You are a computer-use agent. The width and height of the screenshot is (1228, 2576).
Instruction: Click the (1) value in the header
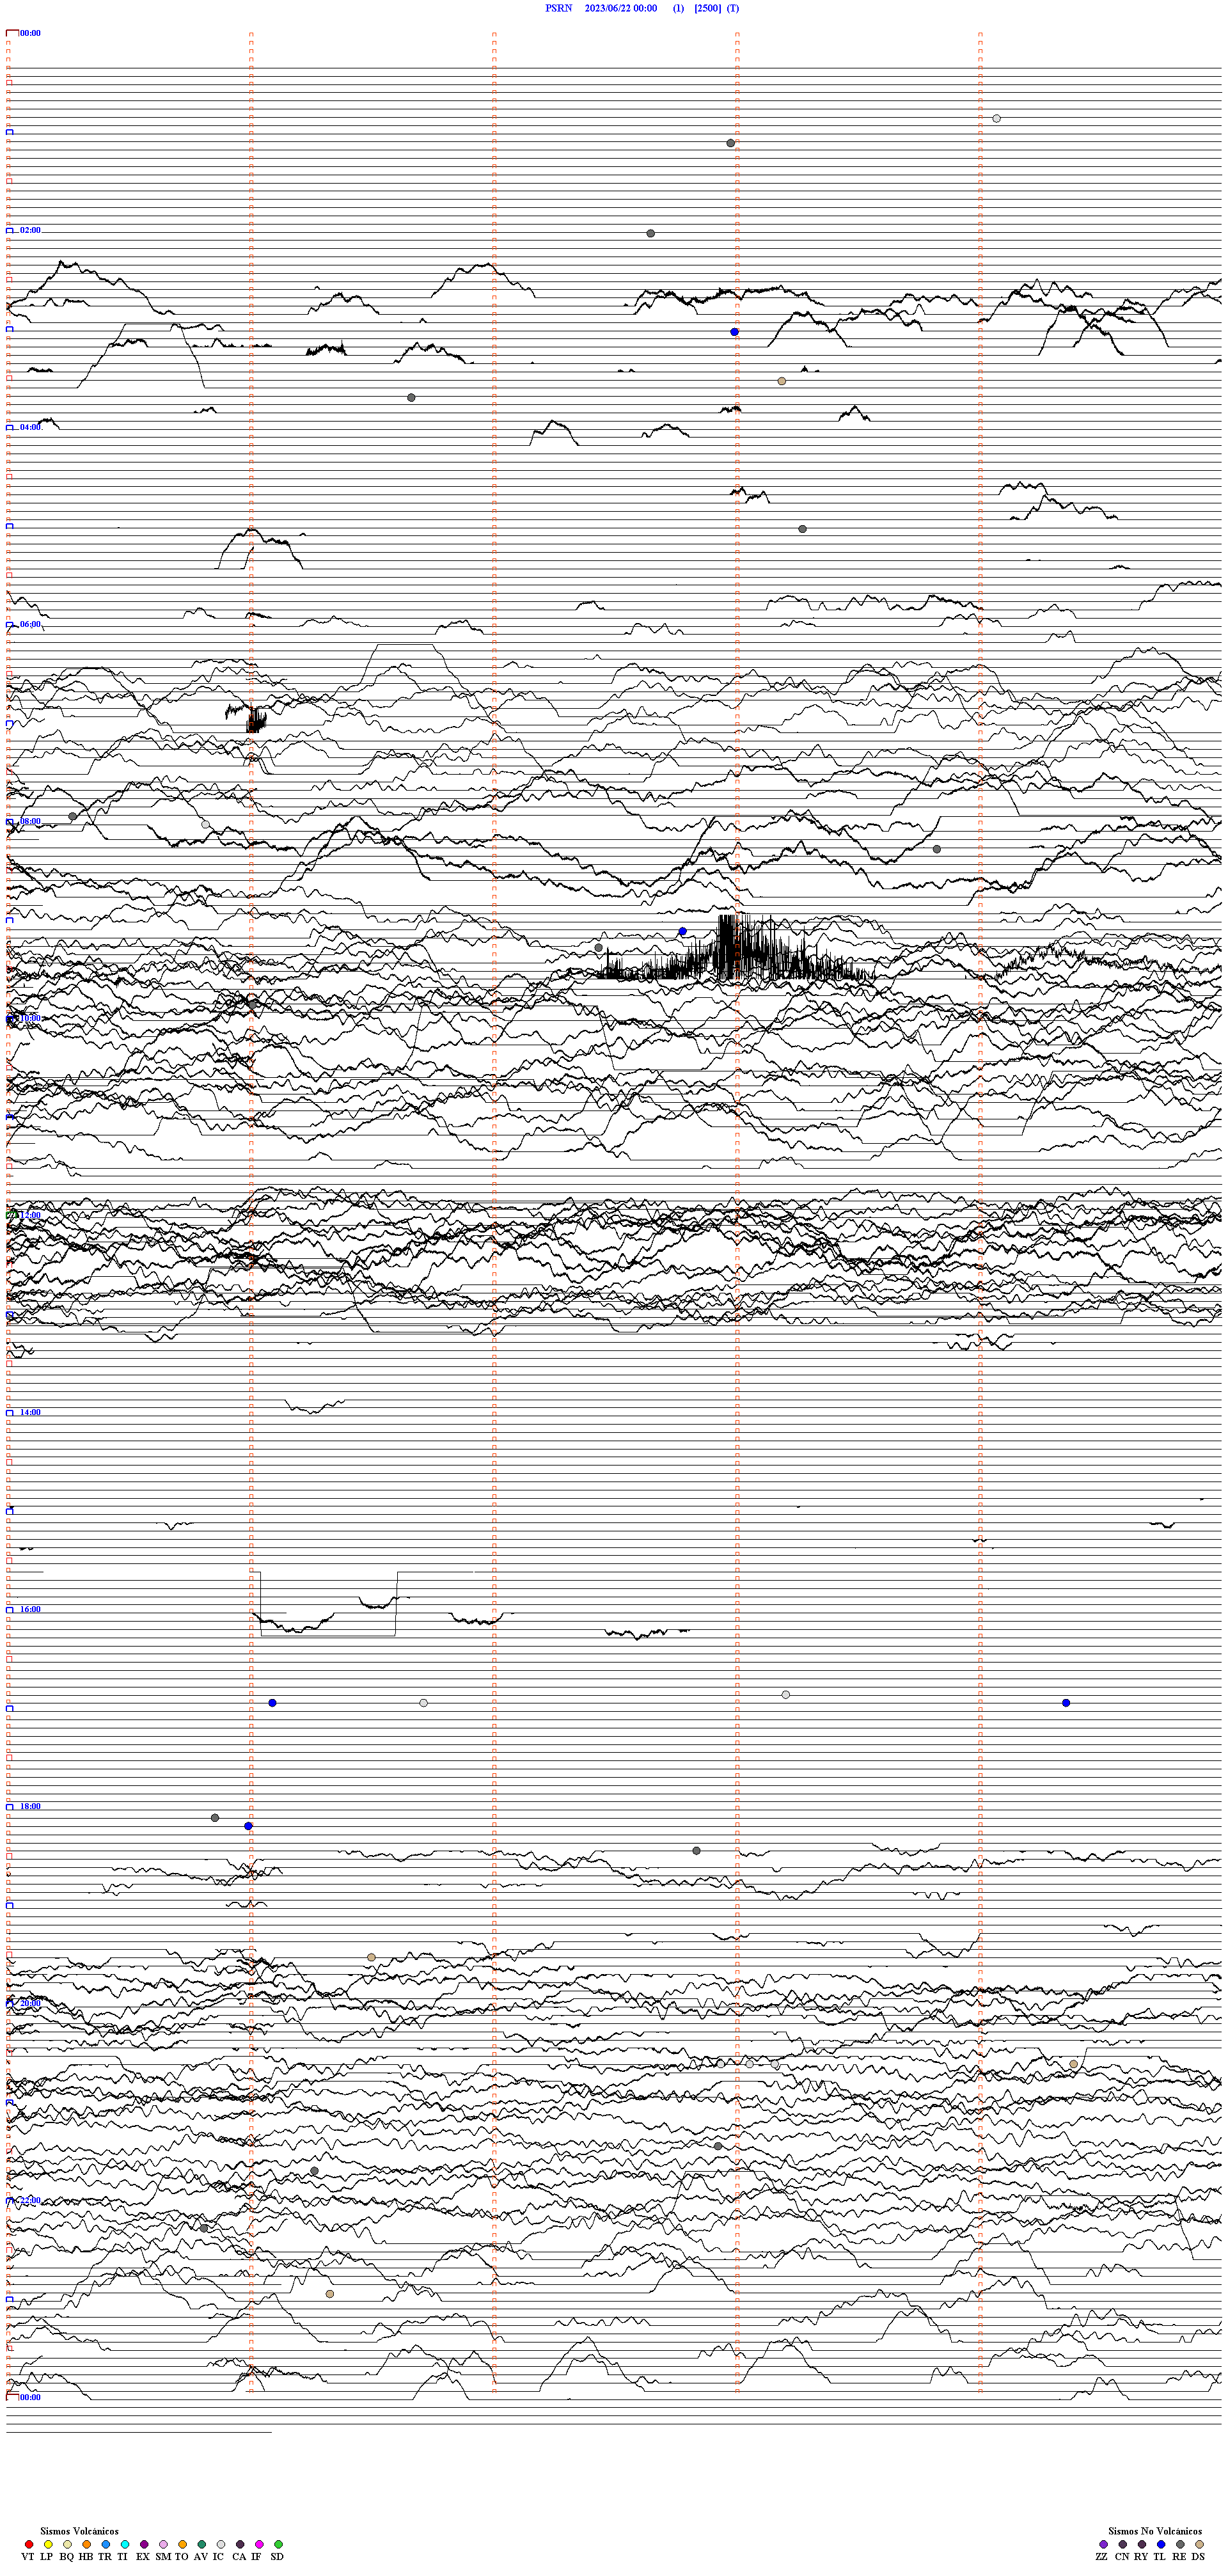679,8
